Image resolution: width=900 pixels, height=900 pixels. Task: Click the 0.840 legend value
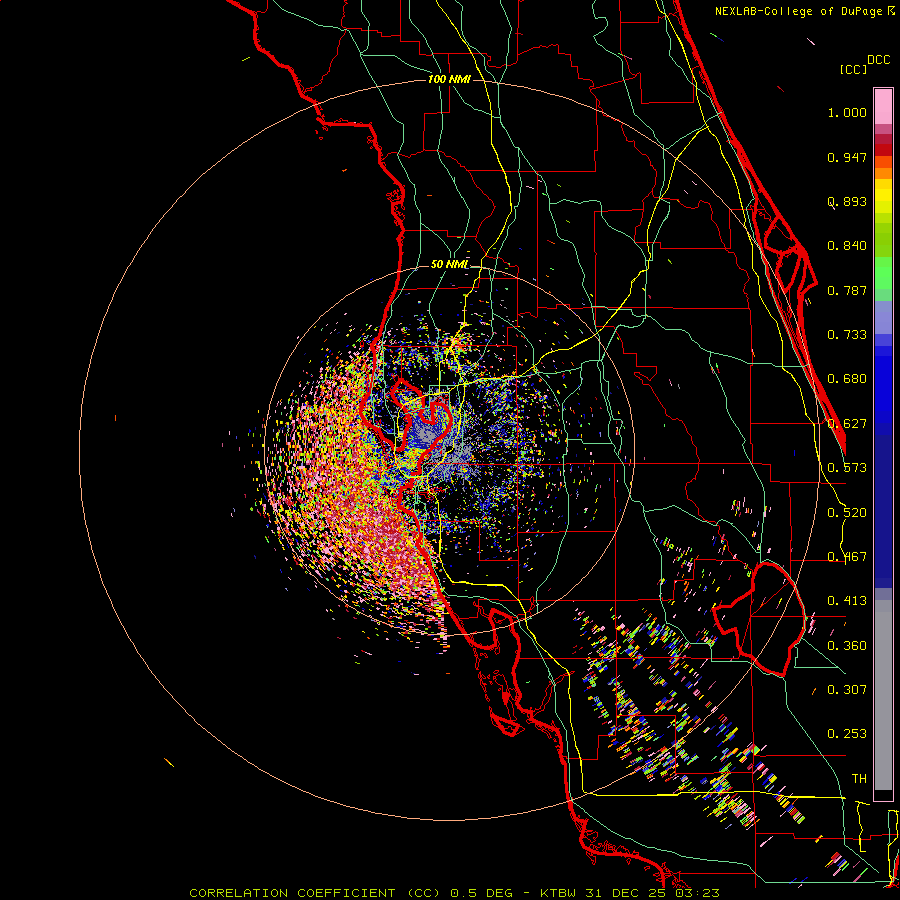click(847, 246)
